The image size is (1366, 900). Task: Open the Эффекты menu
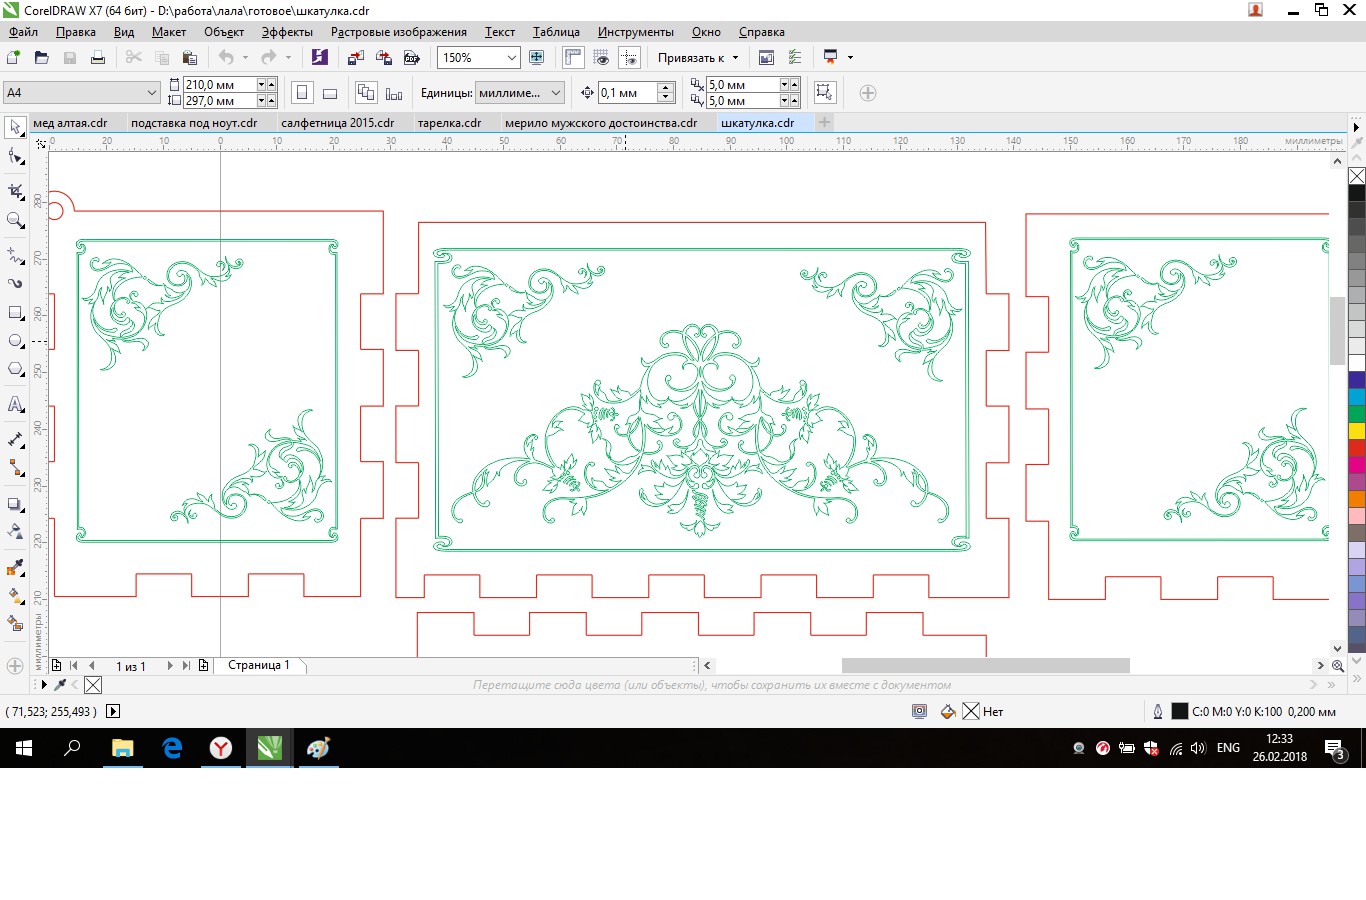click(287, 32)
